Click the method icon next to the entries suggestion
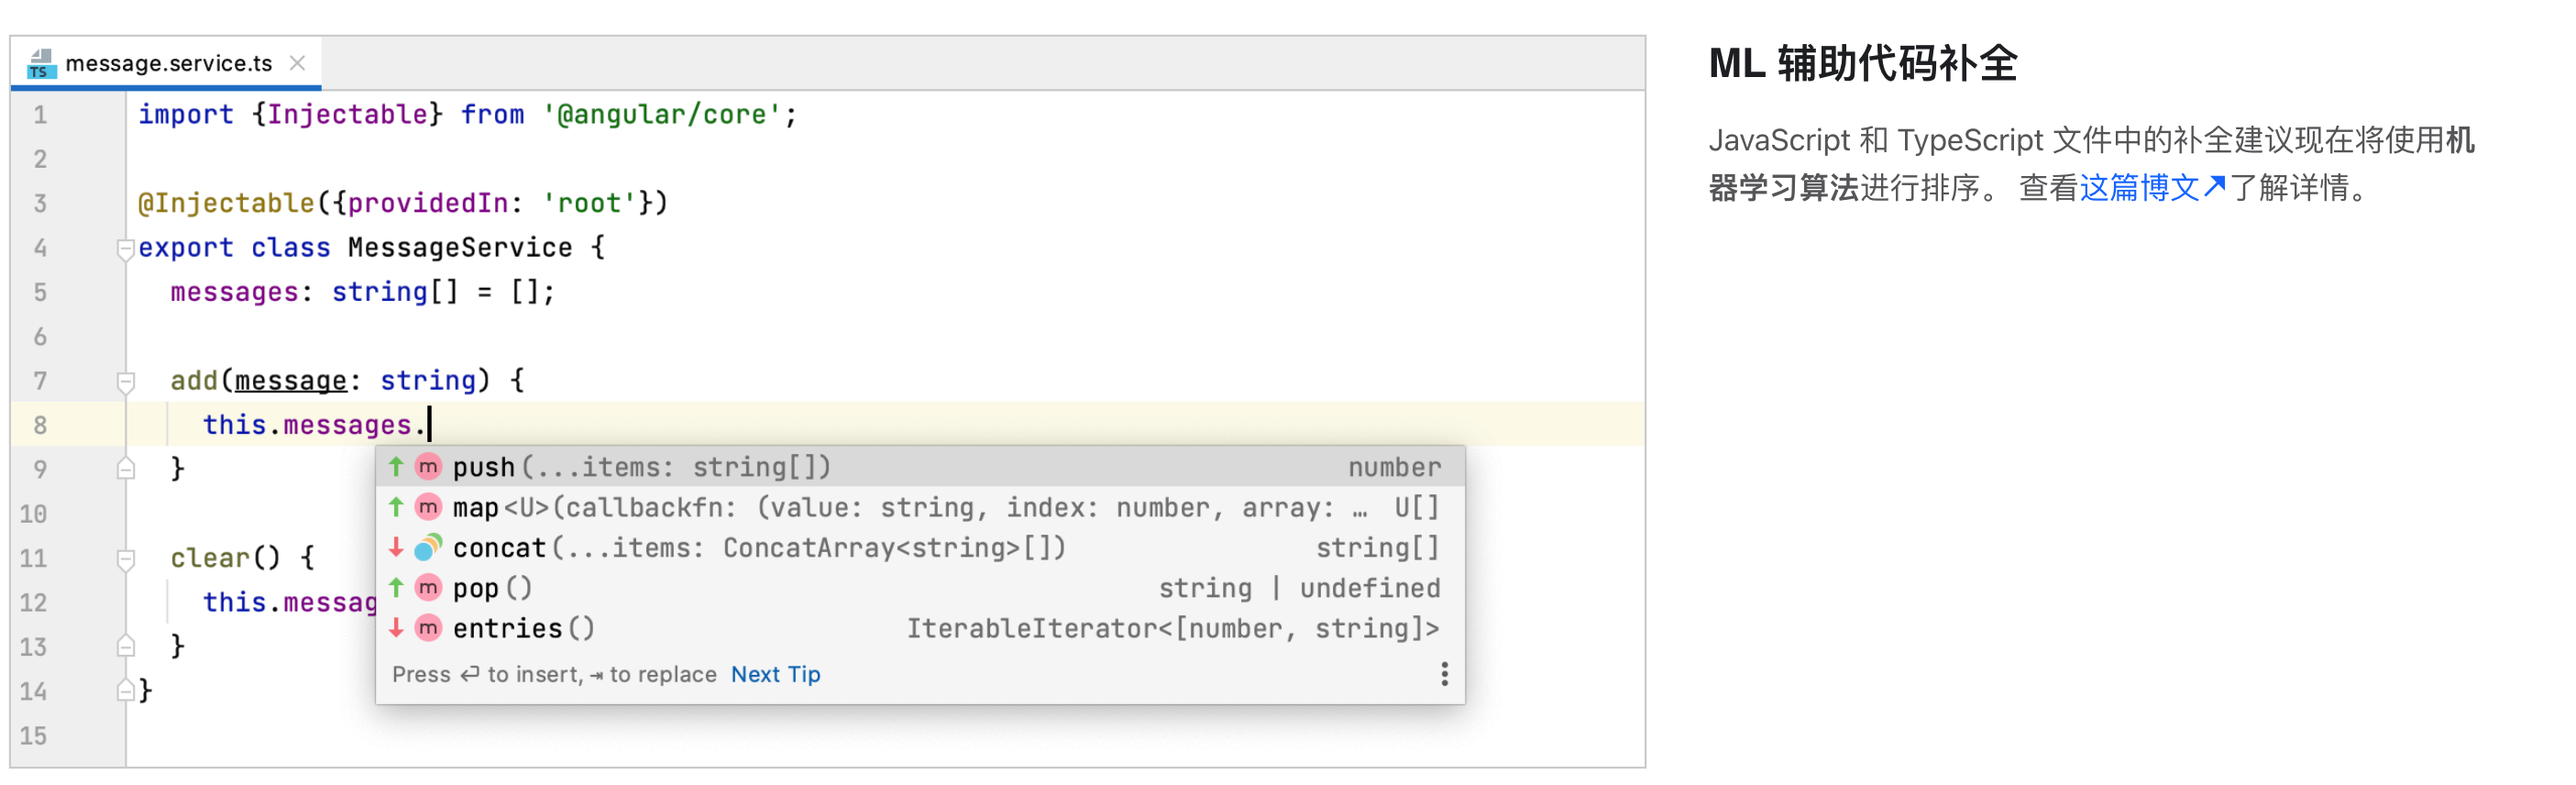The height and width of the screenshot is (785, 2576). coord(427,628)
